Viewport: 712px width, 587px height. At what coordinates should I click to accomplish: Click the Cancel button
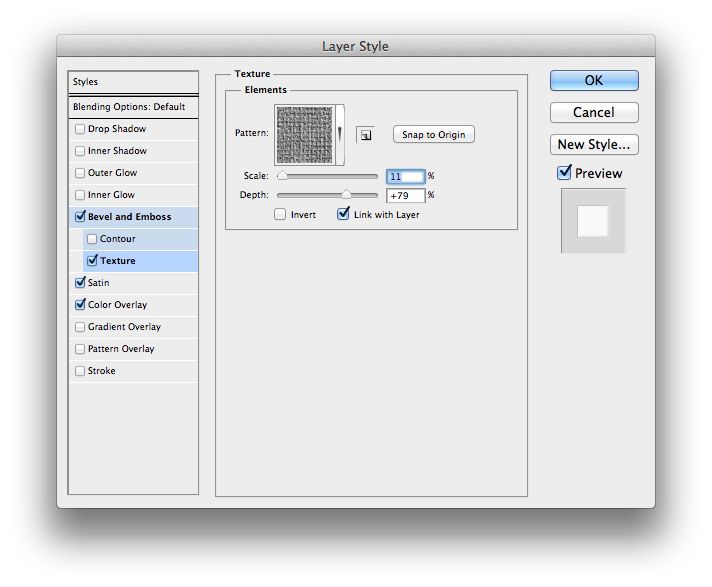coord(594,112)
